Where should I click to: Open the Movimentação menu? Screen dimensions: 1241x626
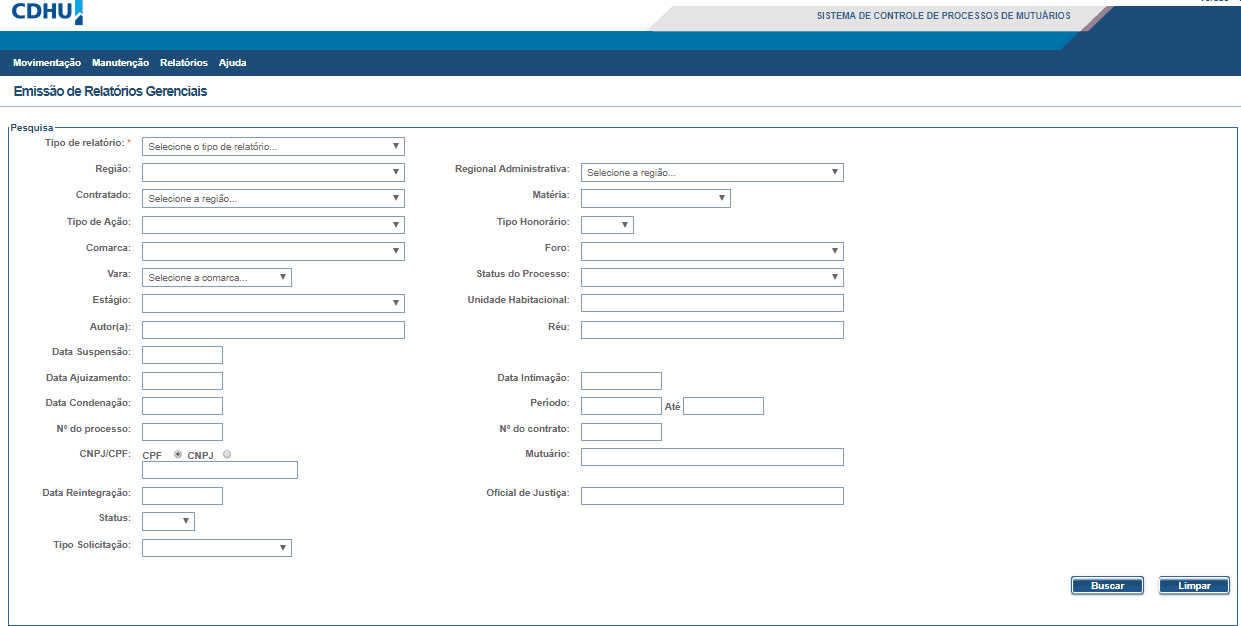(x=47, y=63)
